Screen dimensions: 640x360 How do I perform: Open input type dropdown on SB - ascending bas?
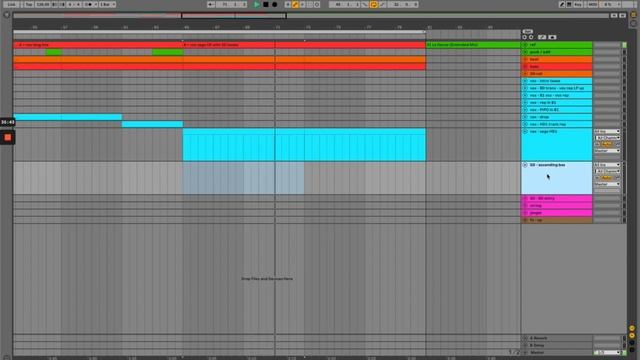(607, 165)
